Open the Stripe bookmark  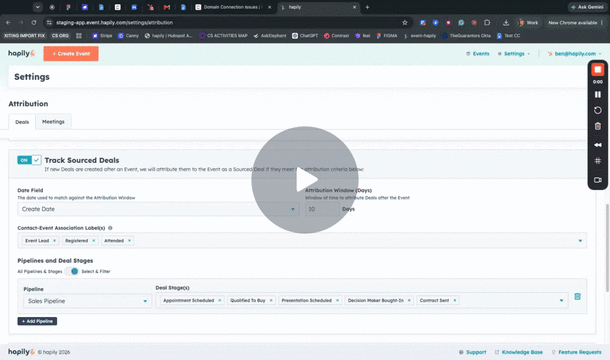[102, 36]
